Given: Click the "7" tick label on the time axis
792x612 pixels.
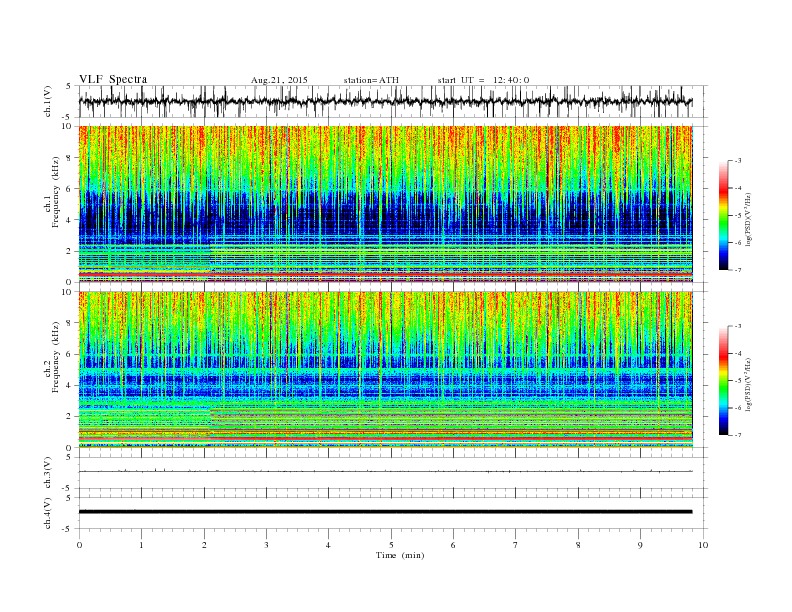Looking at the screenshot, I should [516, 545].
